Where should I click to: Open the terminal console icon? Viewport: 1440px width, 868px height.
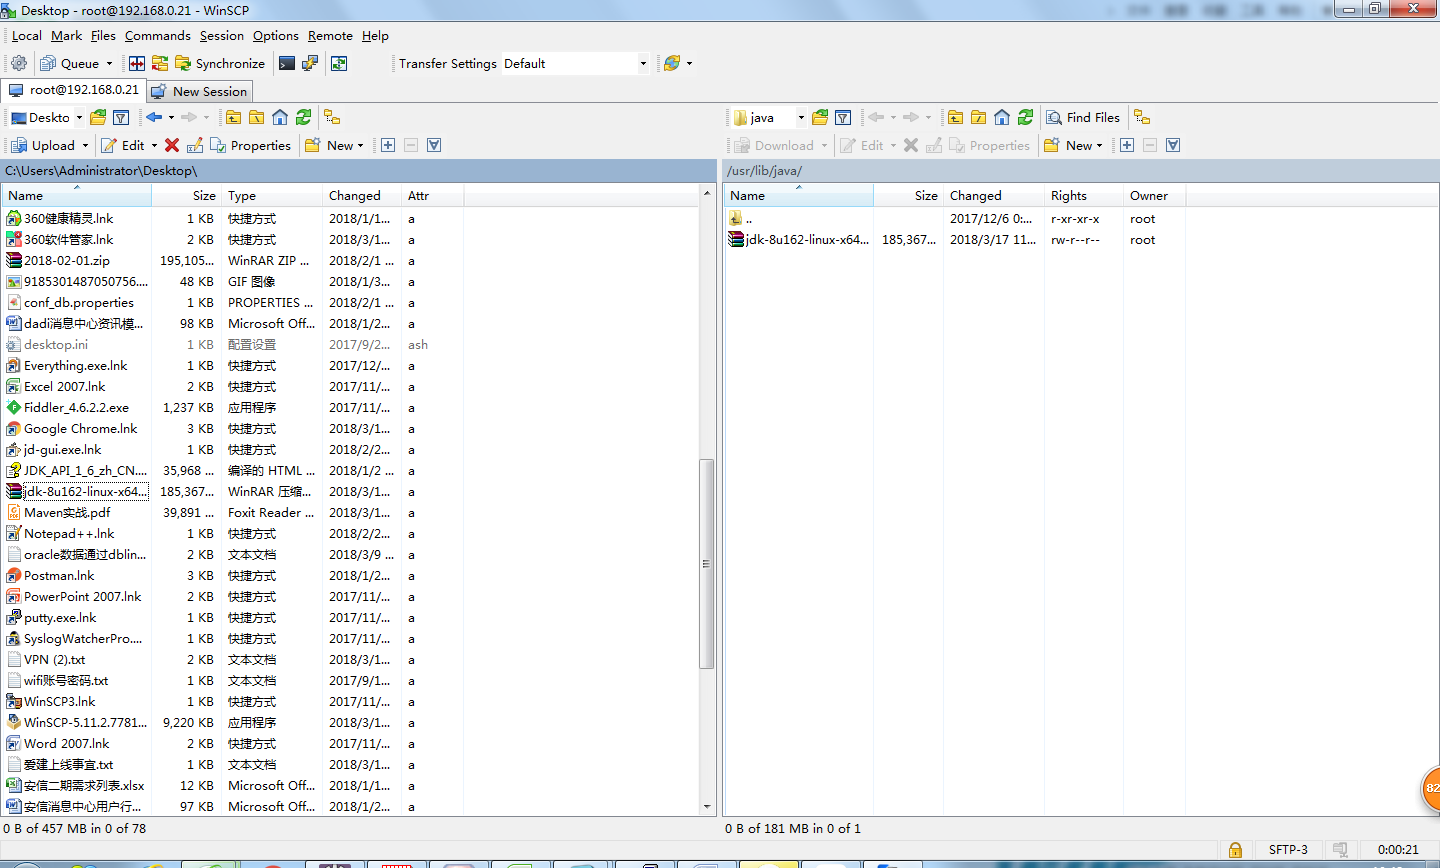287,63
